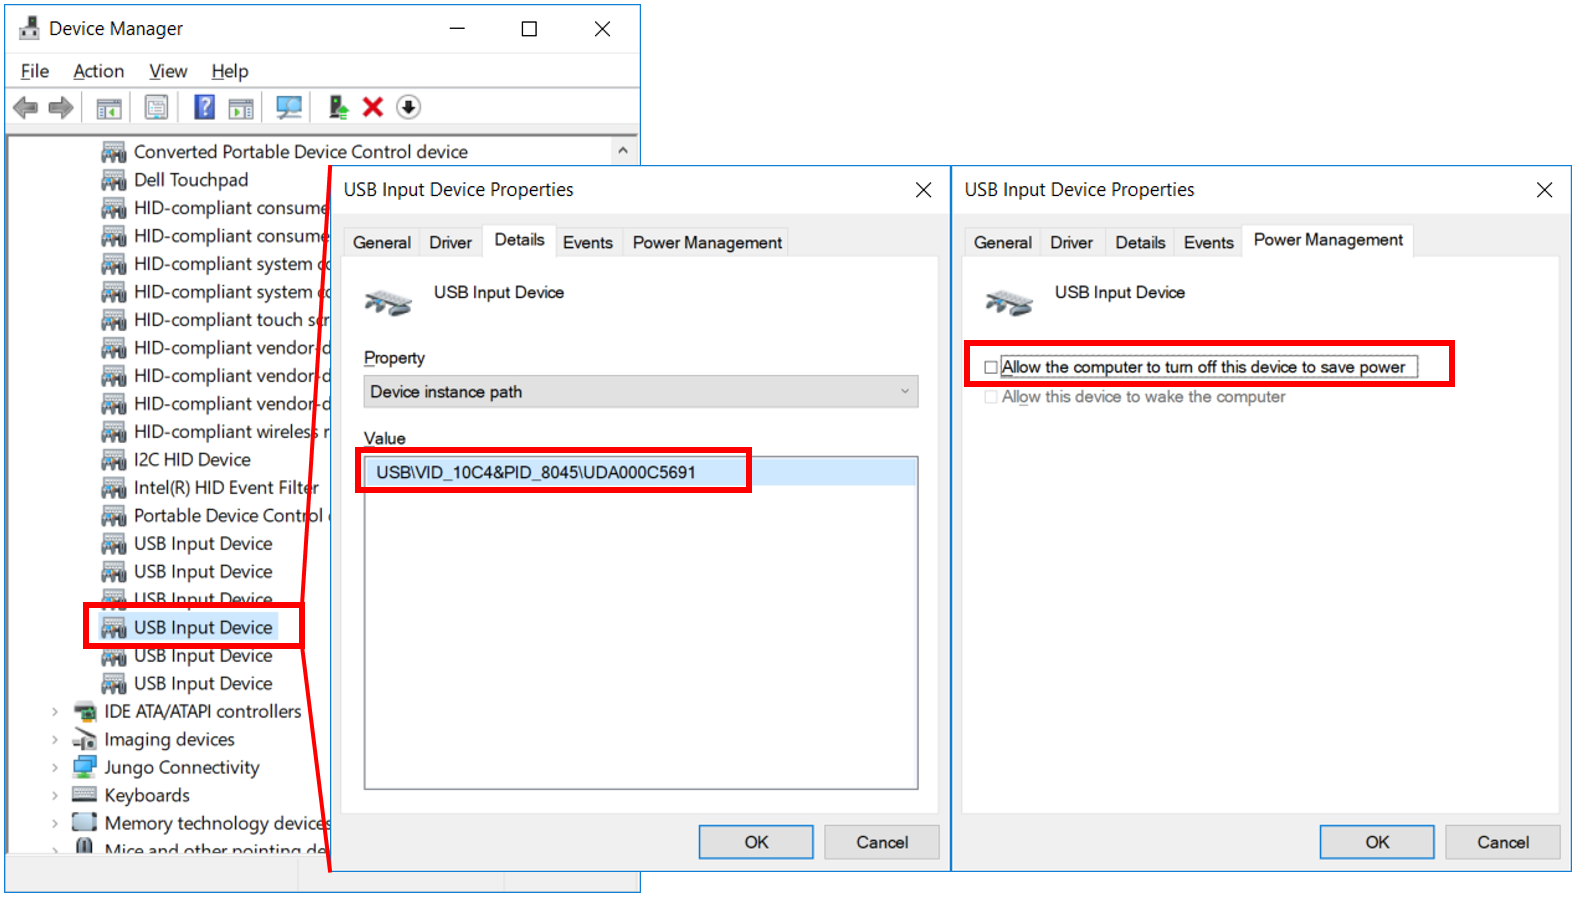Open Events tab in Power Management dialog

point(1209,242)
